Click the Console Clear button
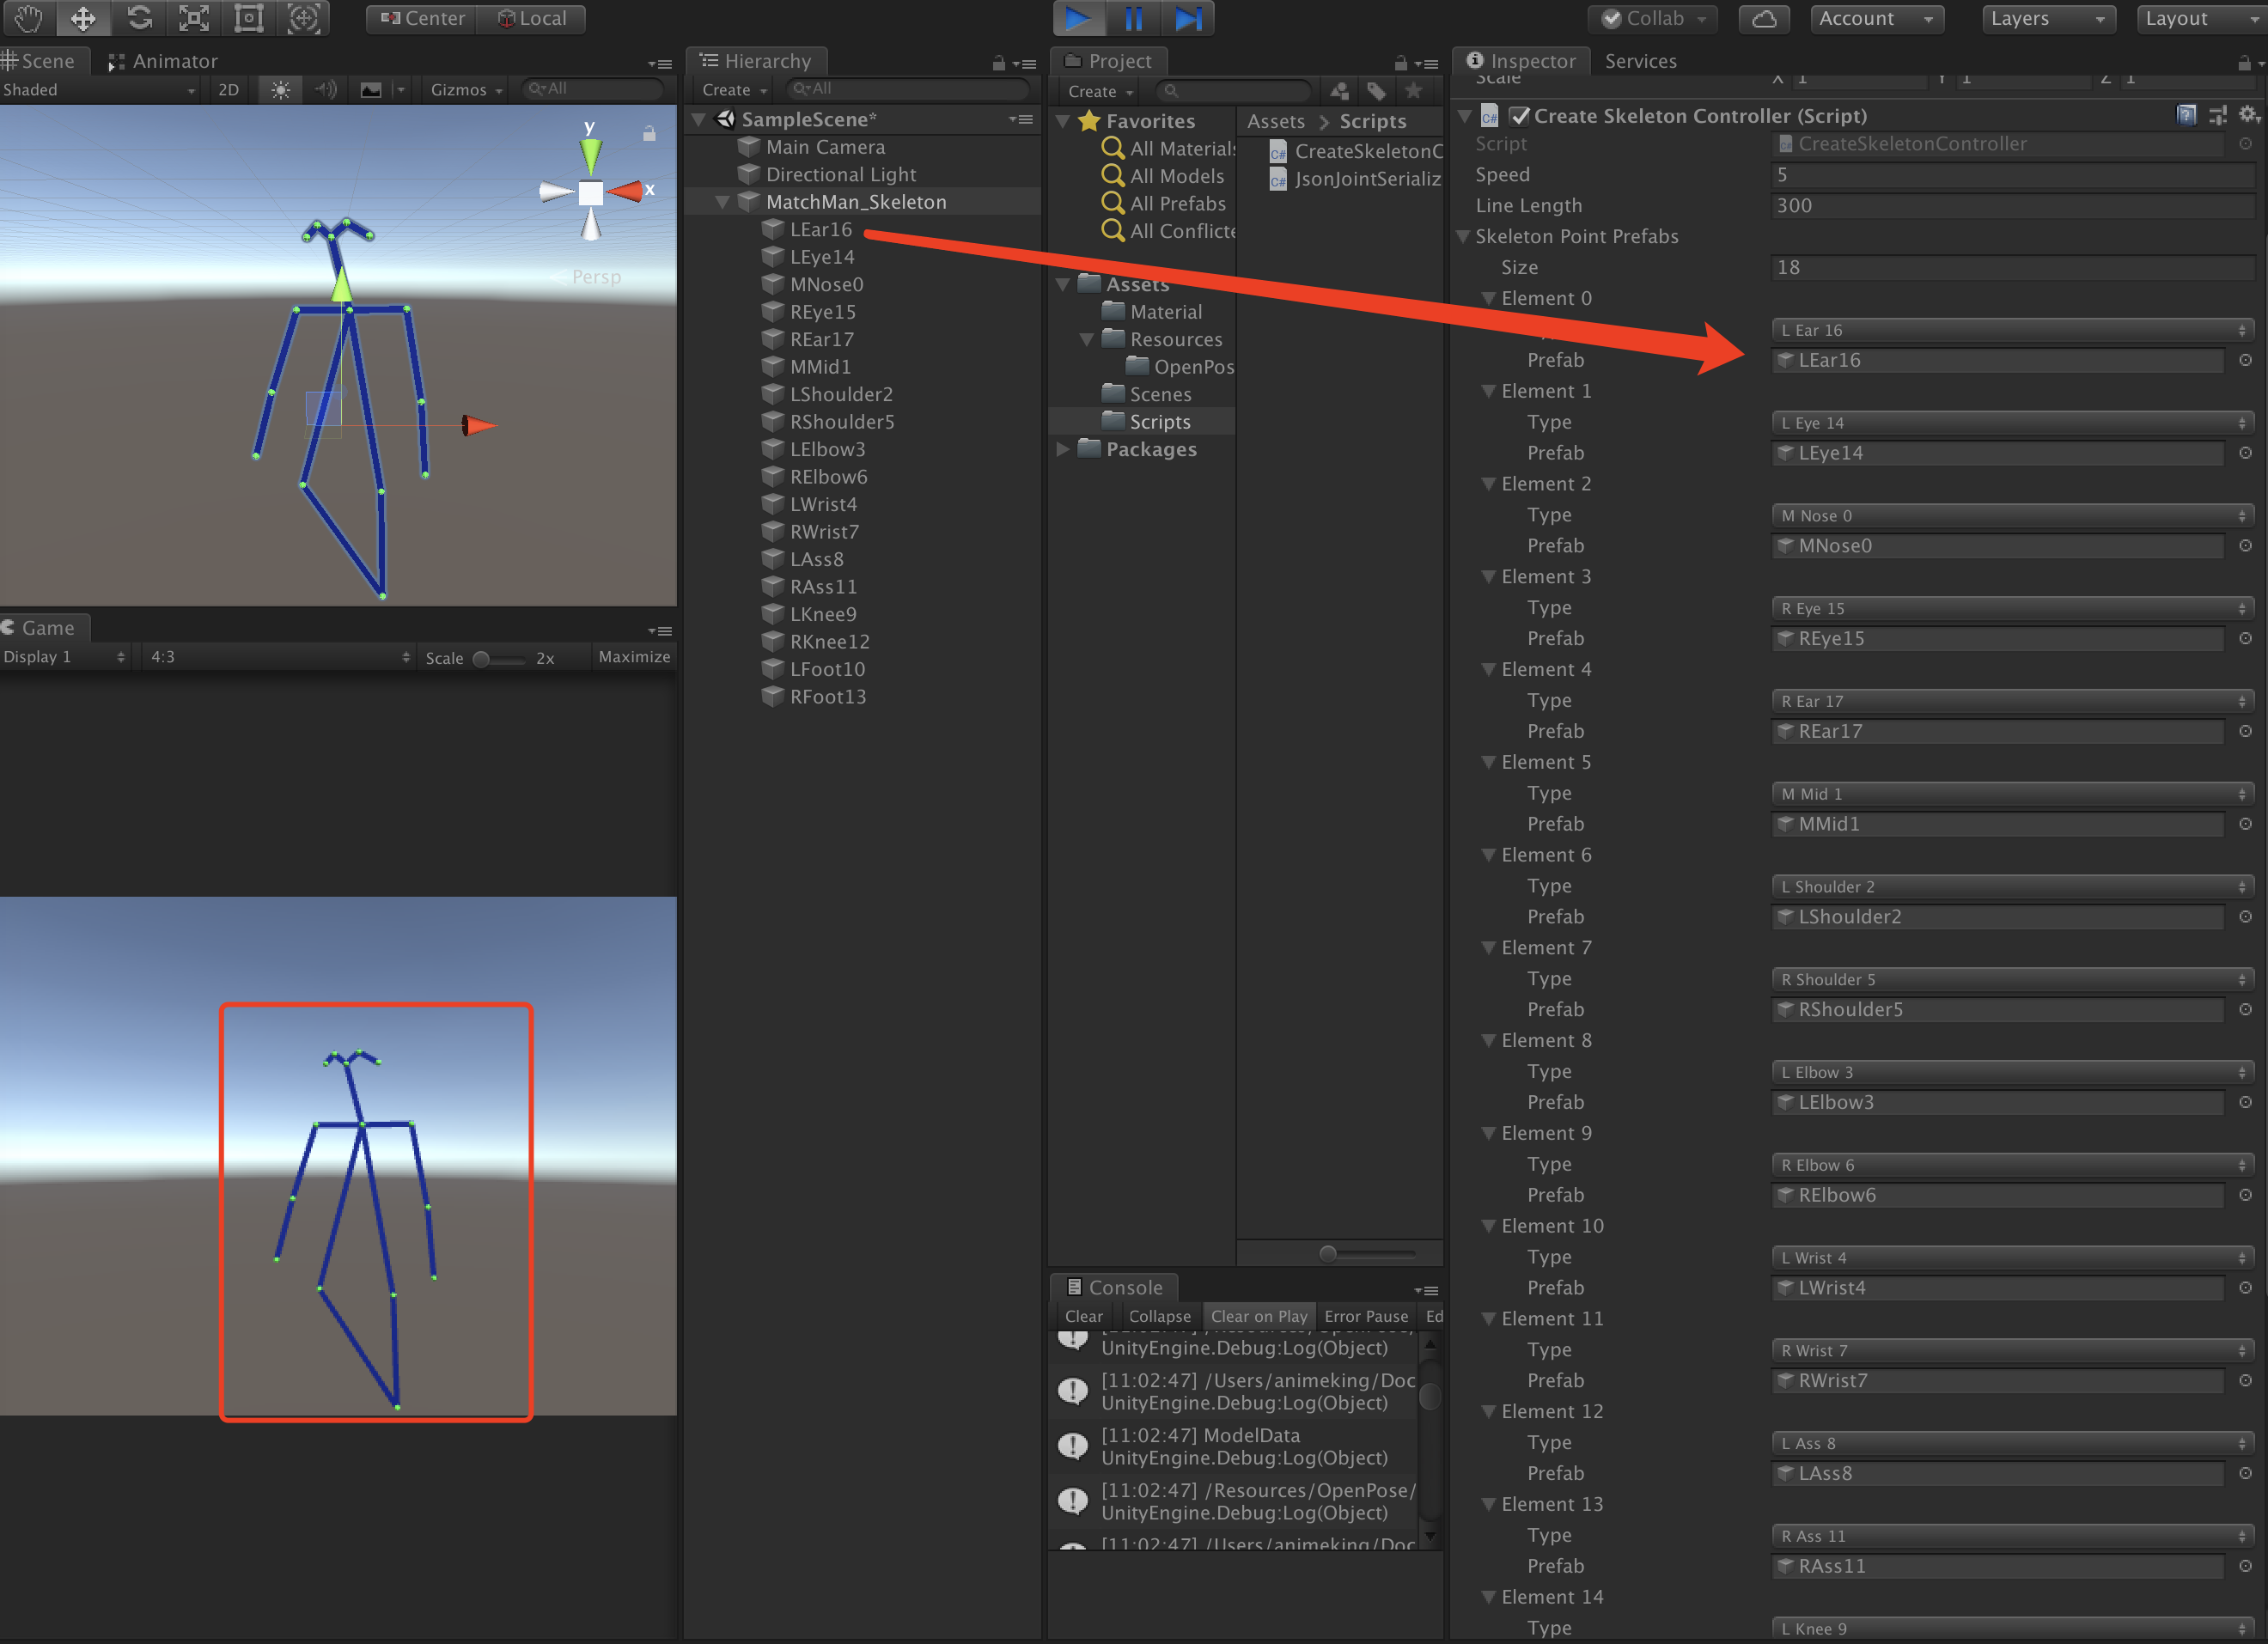This screenshot has width=2268, height=1644. (x=1083, y=1316)
